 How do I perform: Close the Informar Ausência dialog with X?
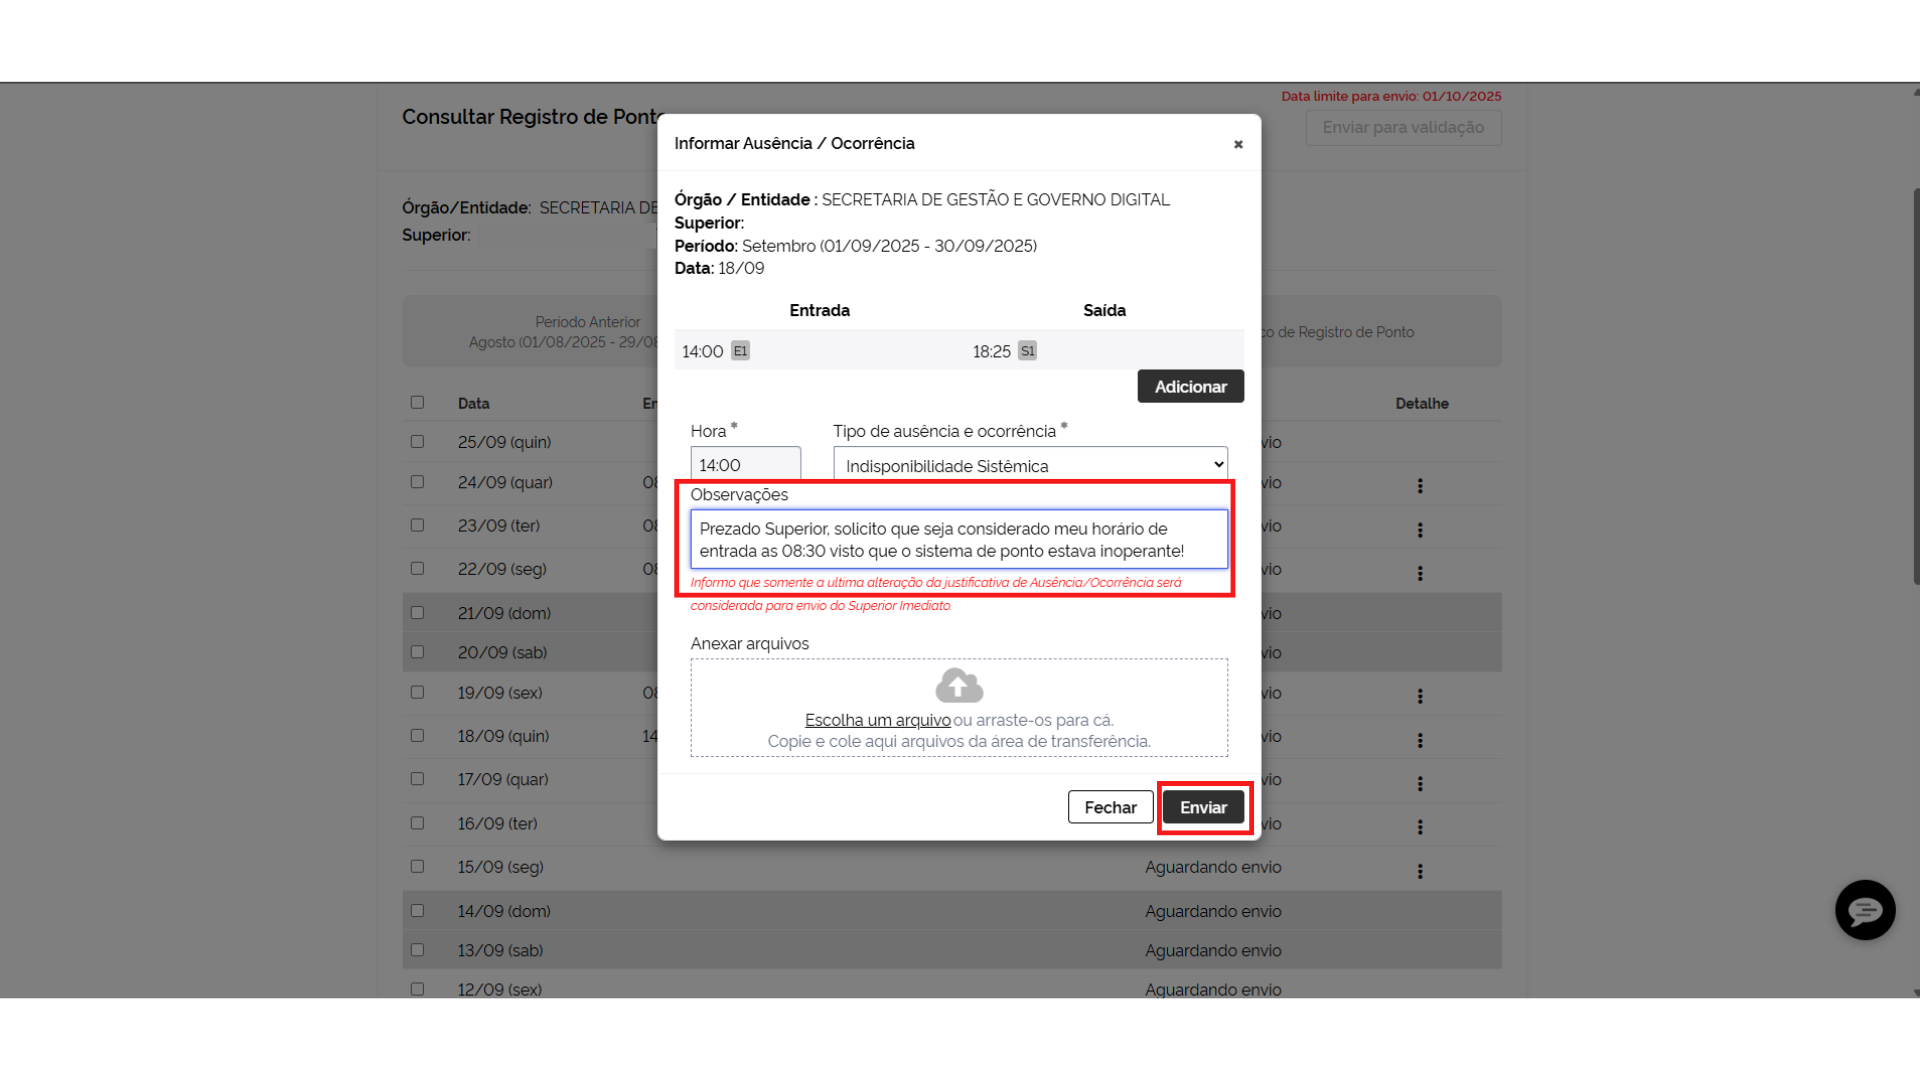click(1238, 144)
